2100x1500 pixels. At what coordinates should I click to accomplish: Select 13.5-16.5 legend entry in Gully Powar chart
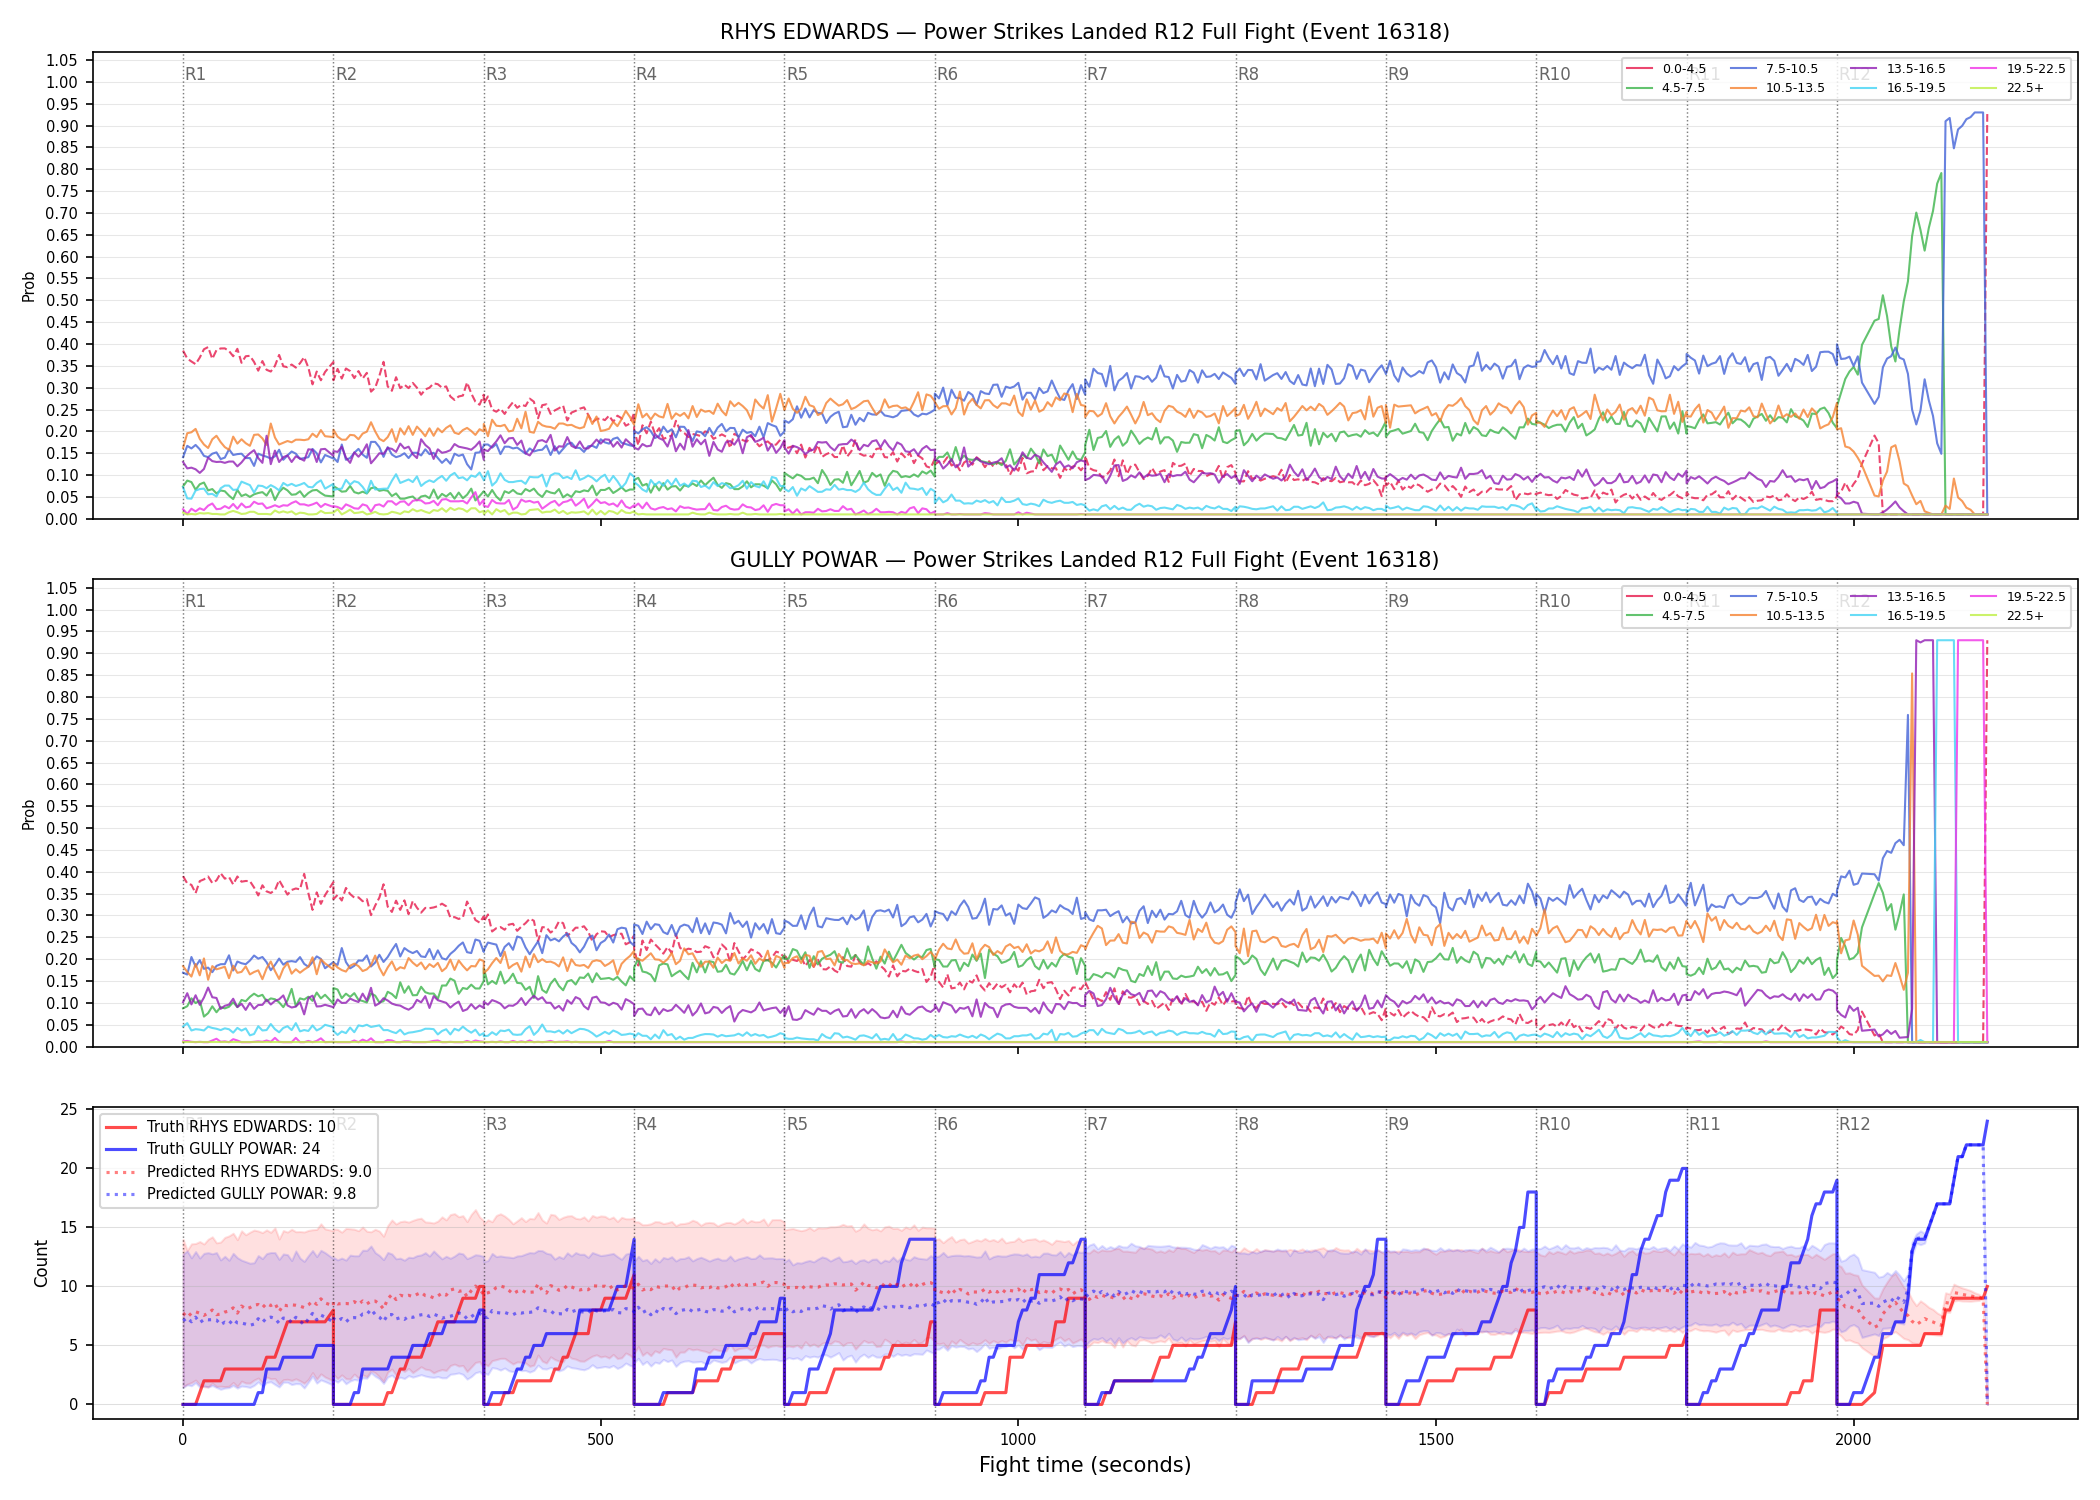pos(1898,597)
